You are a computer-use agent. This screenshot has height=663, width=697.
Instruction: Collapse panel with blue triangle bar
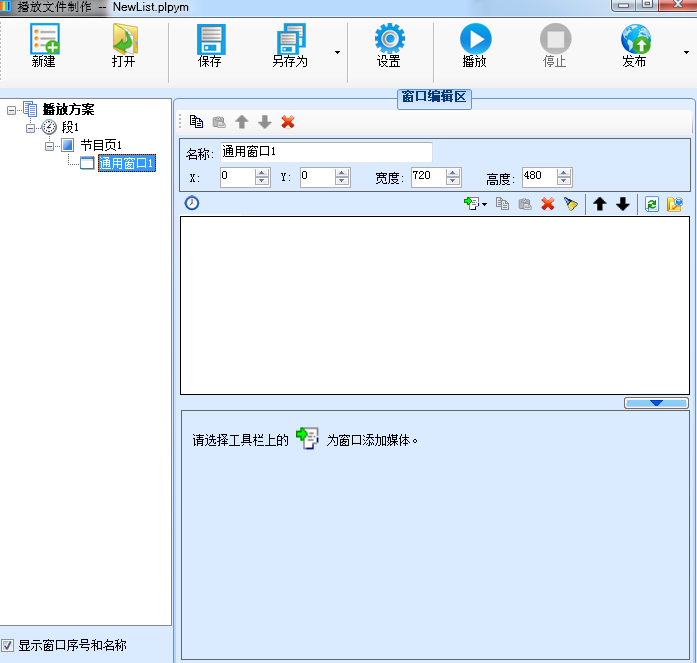(657, 403)
